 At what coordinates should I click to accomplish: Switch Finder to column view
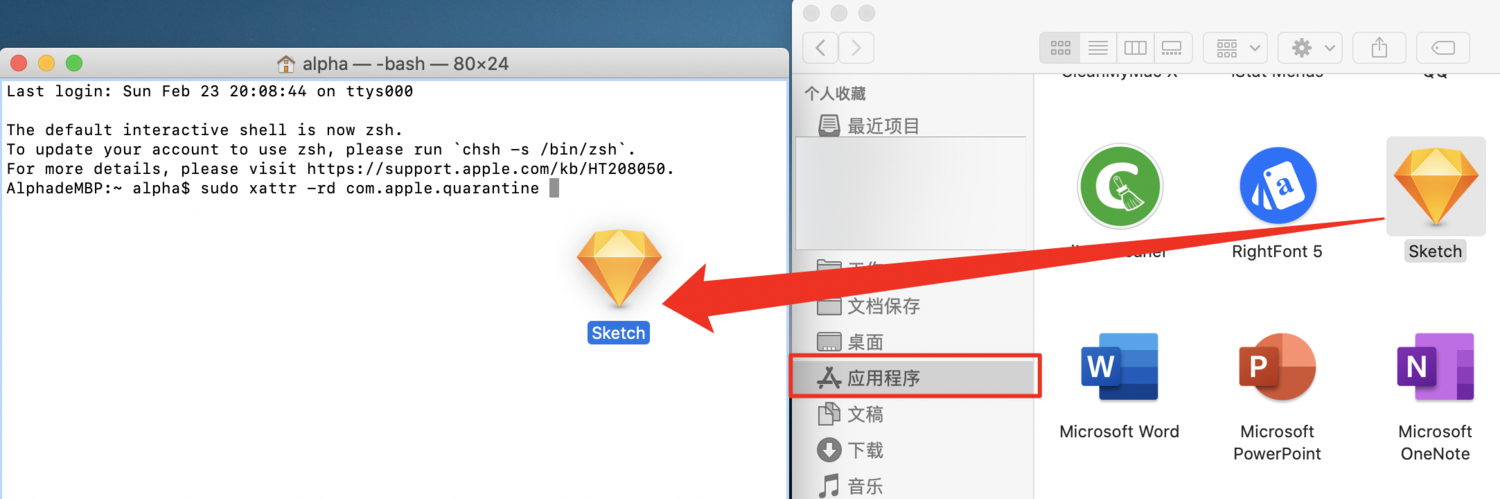tap(1135, 47)
